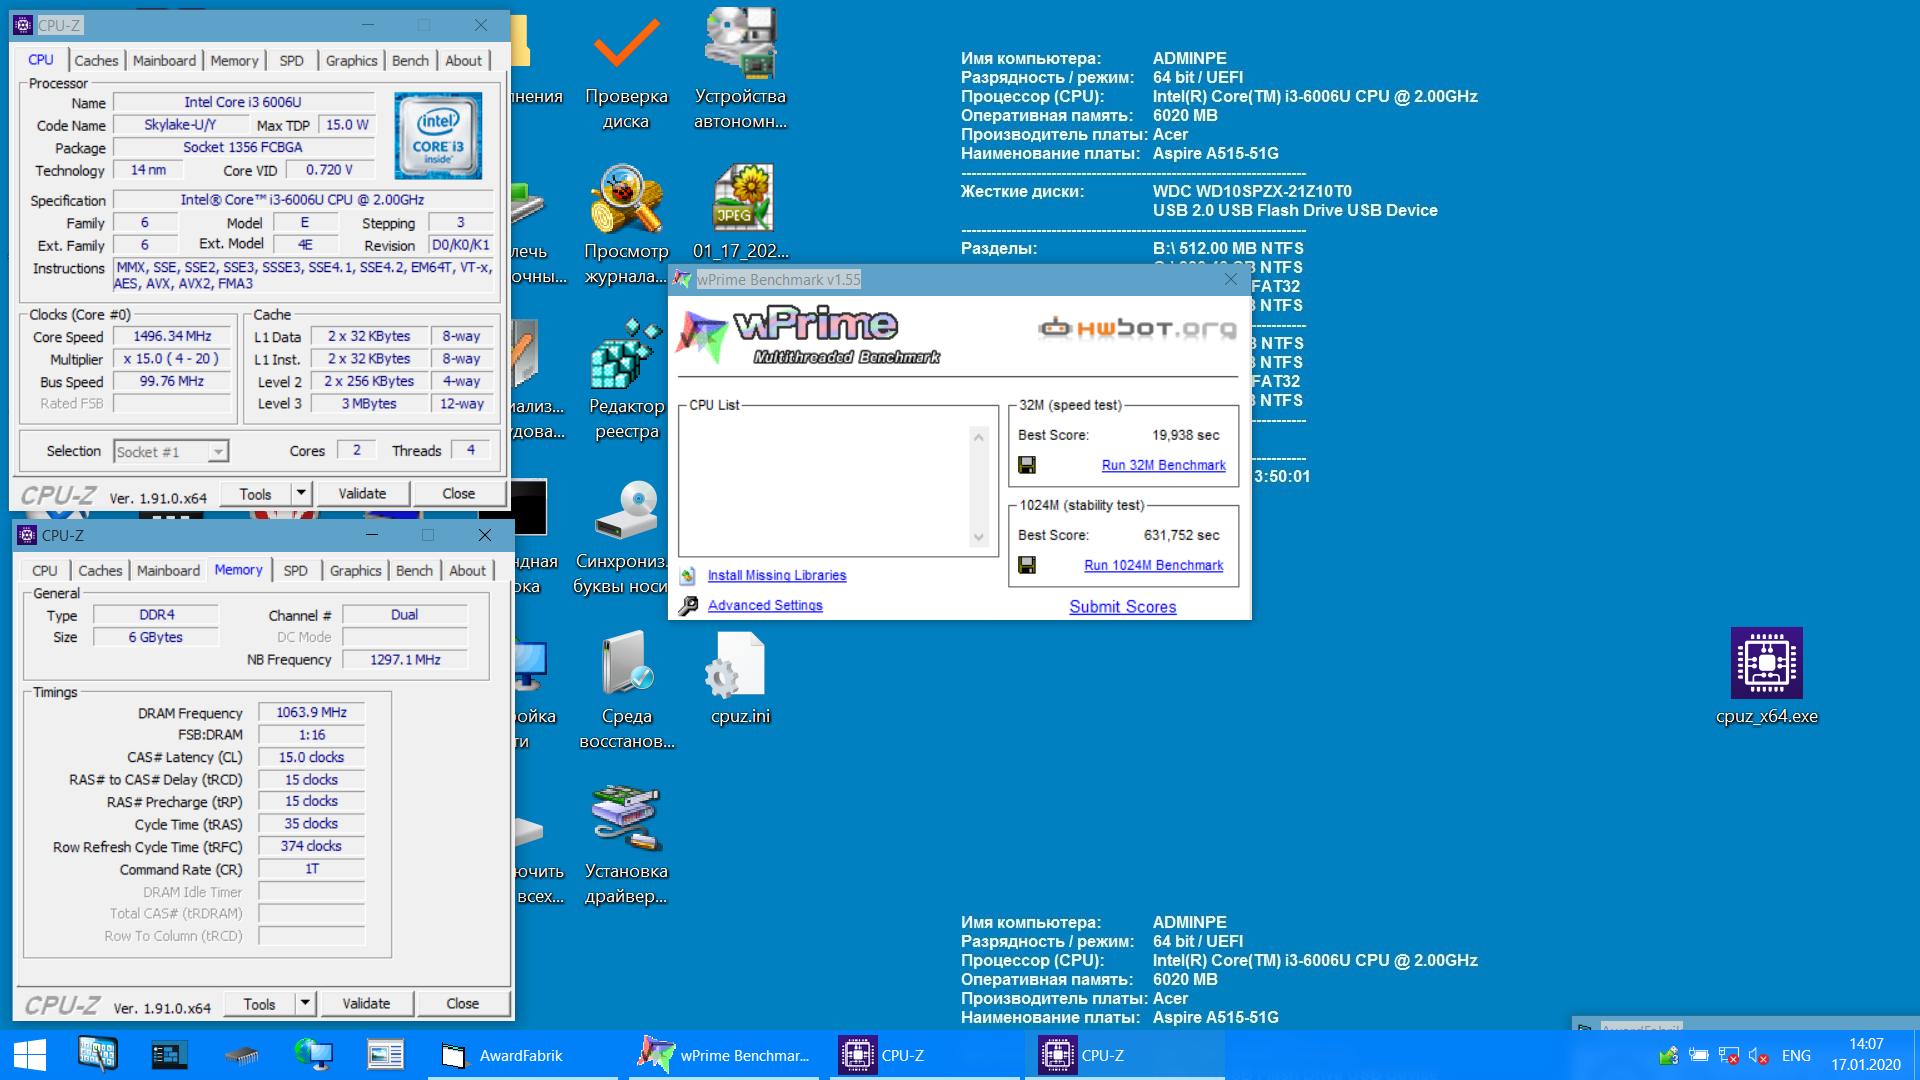Click the Windows Start button
The width and height of the screenshot is (1920, 1080).
tap(30, 1055)
